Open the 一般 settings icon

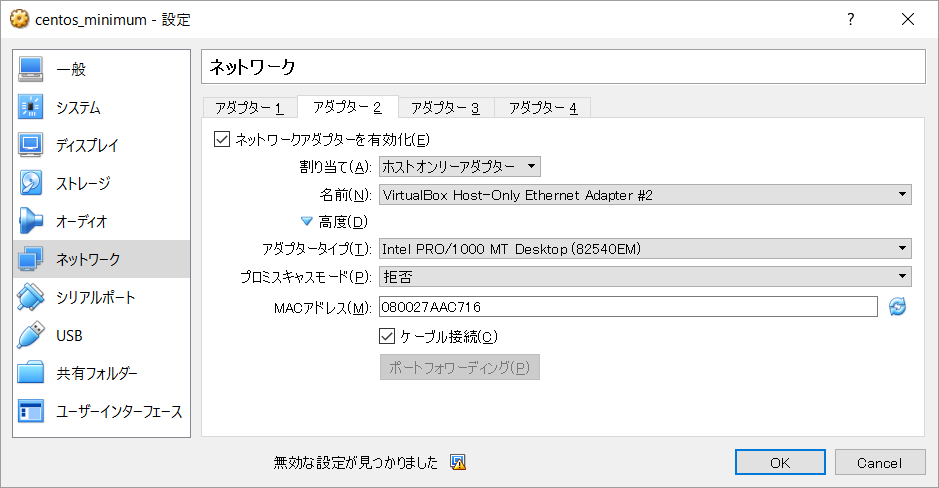[30, 69]
